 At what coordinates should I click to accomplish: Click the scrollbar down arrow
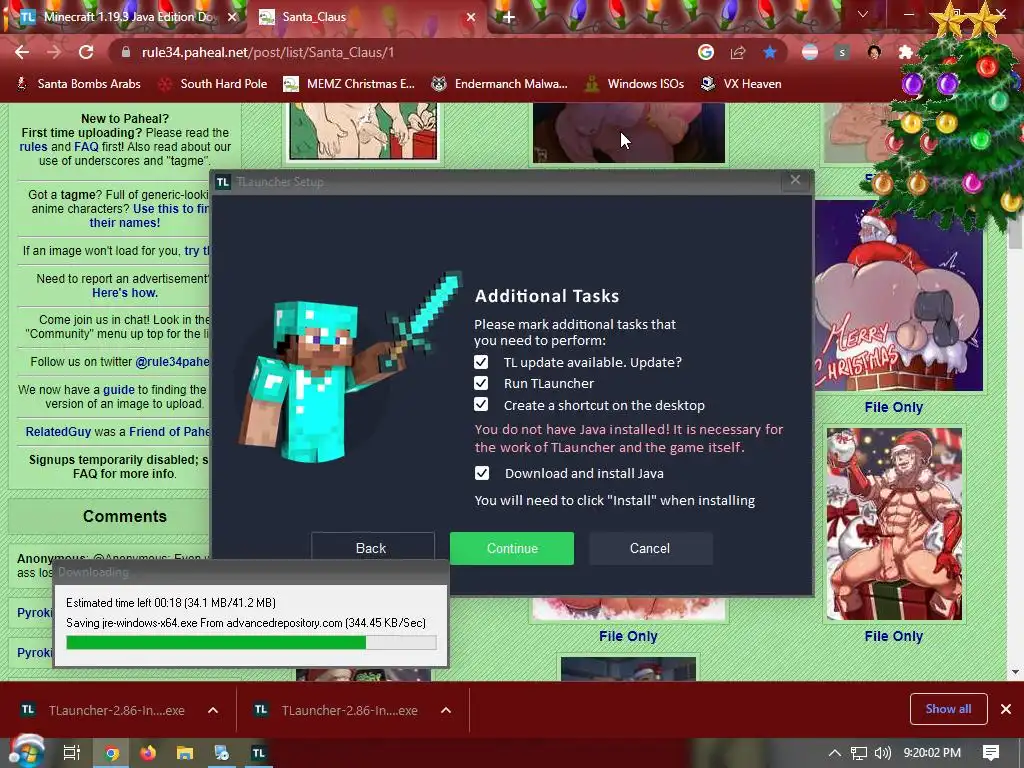pyautogui.click(x=1015, y=671)
